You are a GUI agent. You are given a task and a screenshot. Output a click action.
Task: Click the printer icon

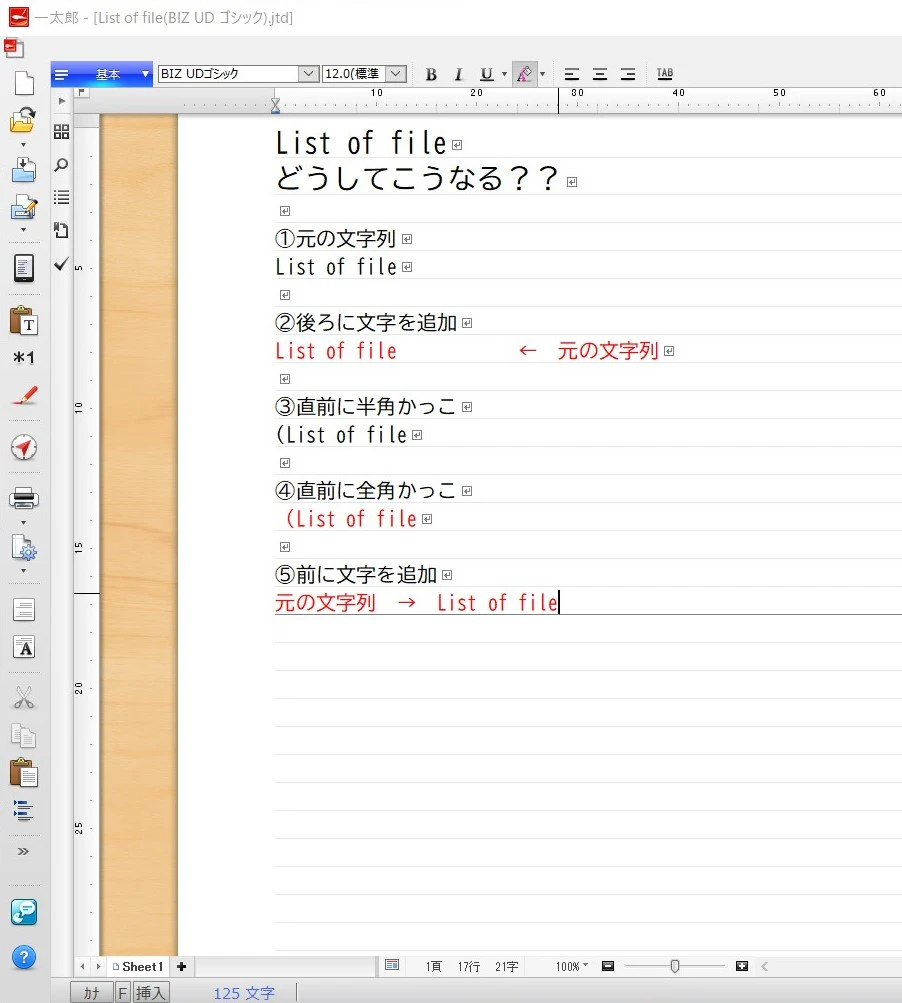click(24, 498)
